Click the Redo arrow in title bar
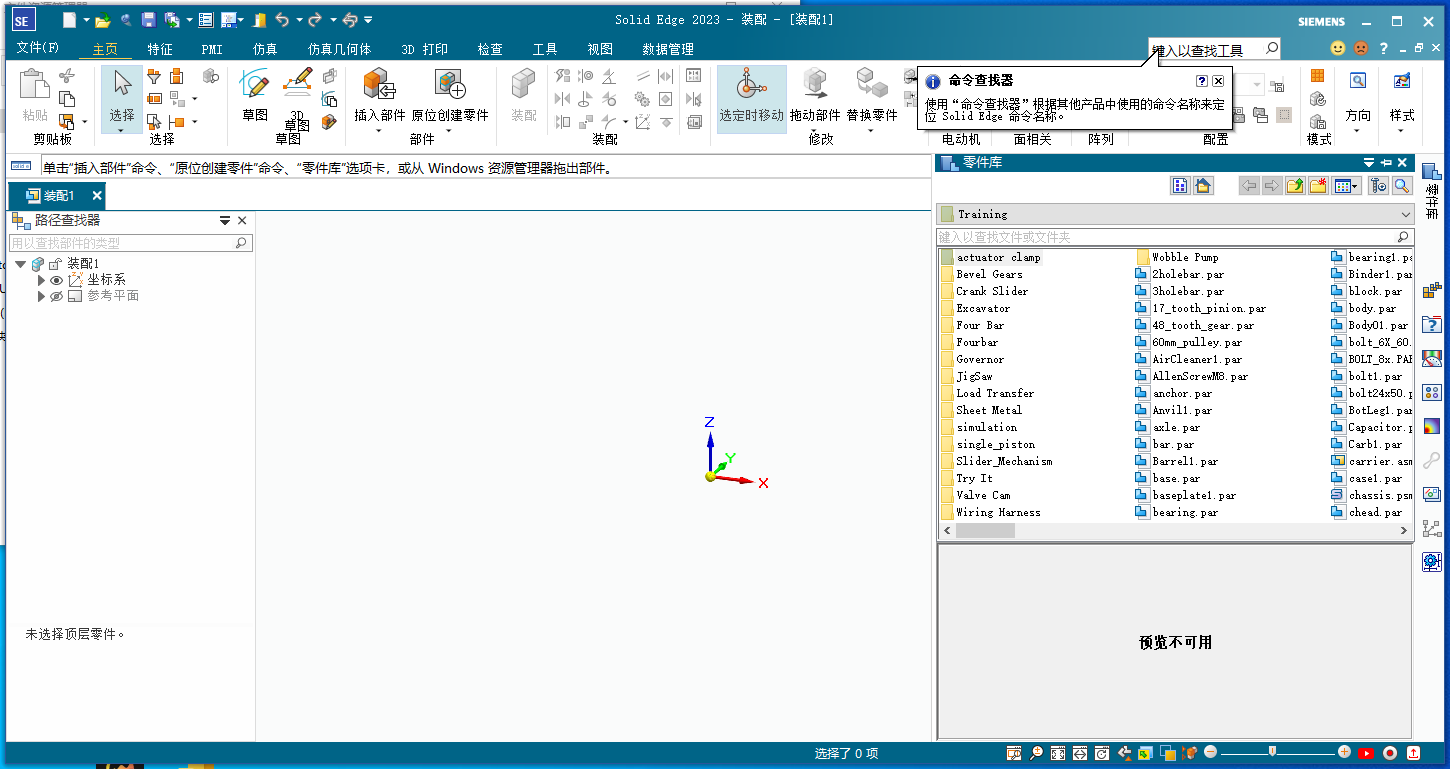Image resolution: width=1450 pixels, height=769 pixels. [x=315, y=20]
